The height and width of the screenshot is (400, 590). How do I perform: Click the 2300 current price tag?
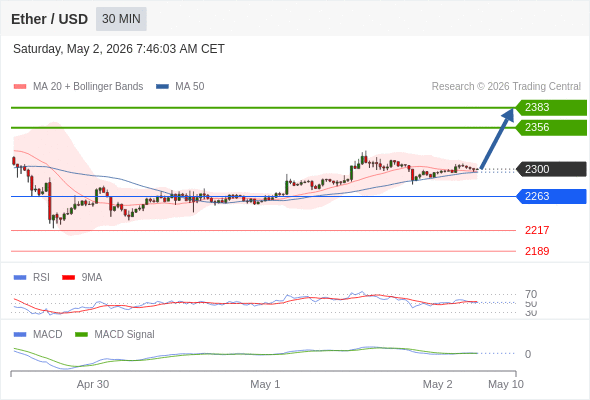coord(551,169)
